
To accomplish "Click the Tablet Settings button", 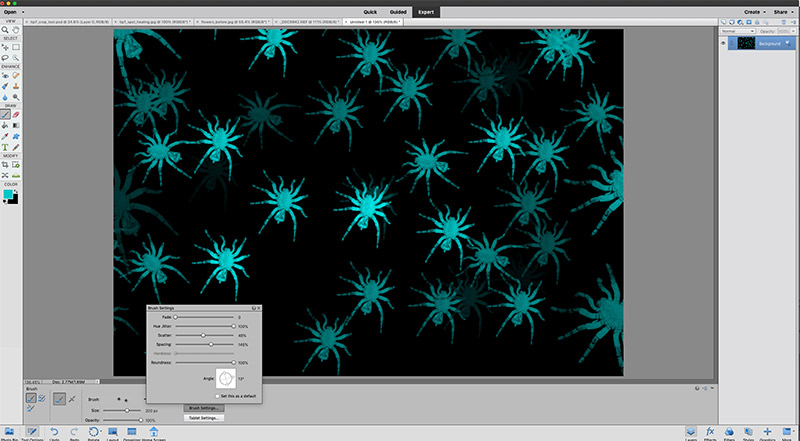I will pos(204,418).
